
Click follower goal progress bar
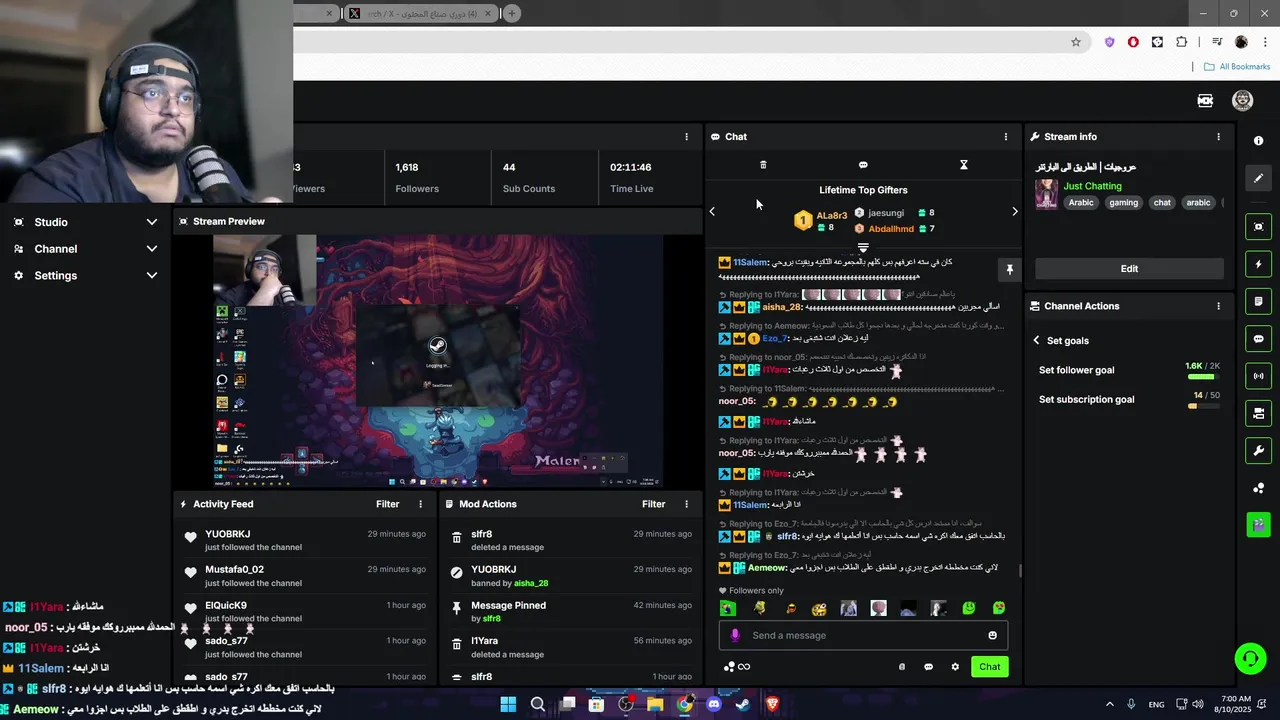(1203, 377)
